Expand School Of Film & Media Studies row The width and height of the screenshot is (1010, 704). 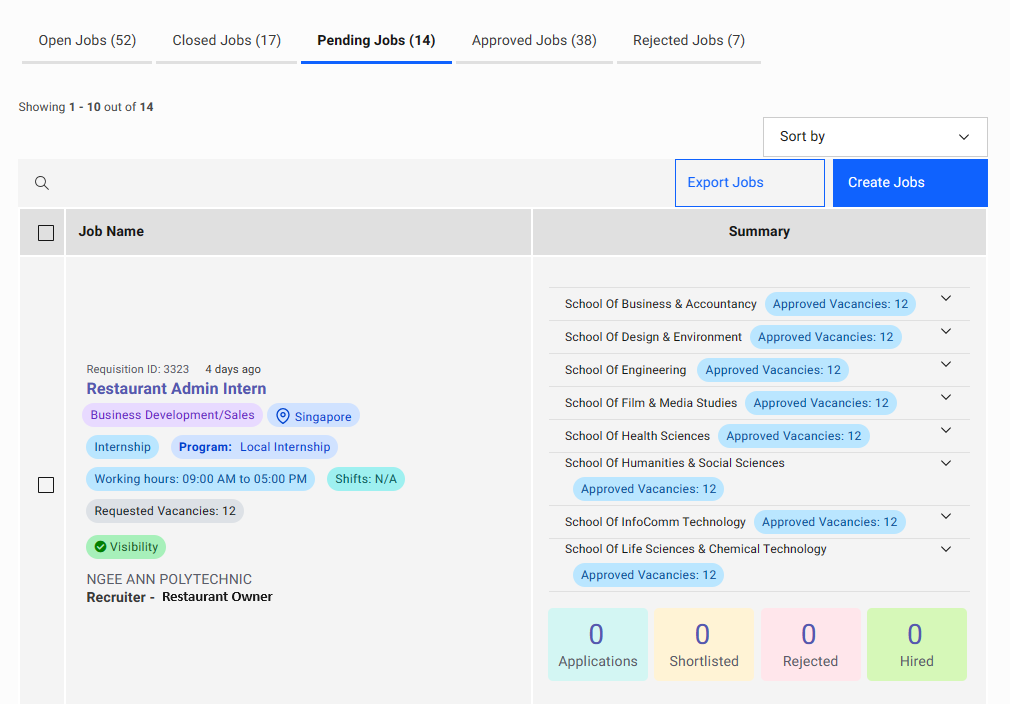click(x=946, y=398)
